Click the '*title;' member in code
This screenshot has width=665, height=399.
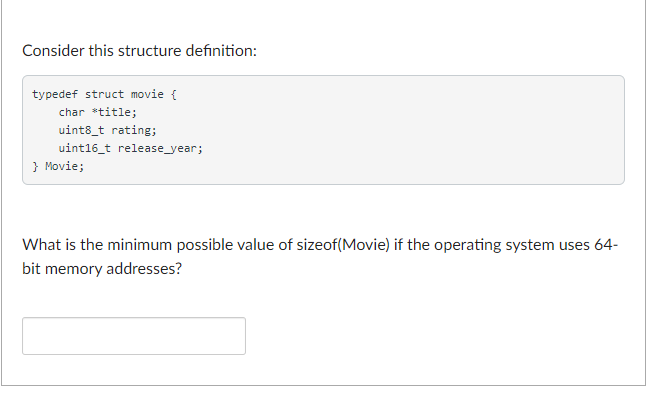114,112
